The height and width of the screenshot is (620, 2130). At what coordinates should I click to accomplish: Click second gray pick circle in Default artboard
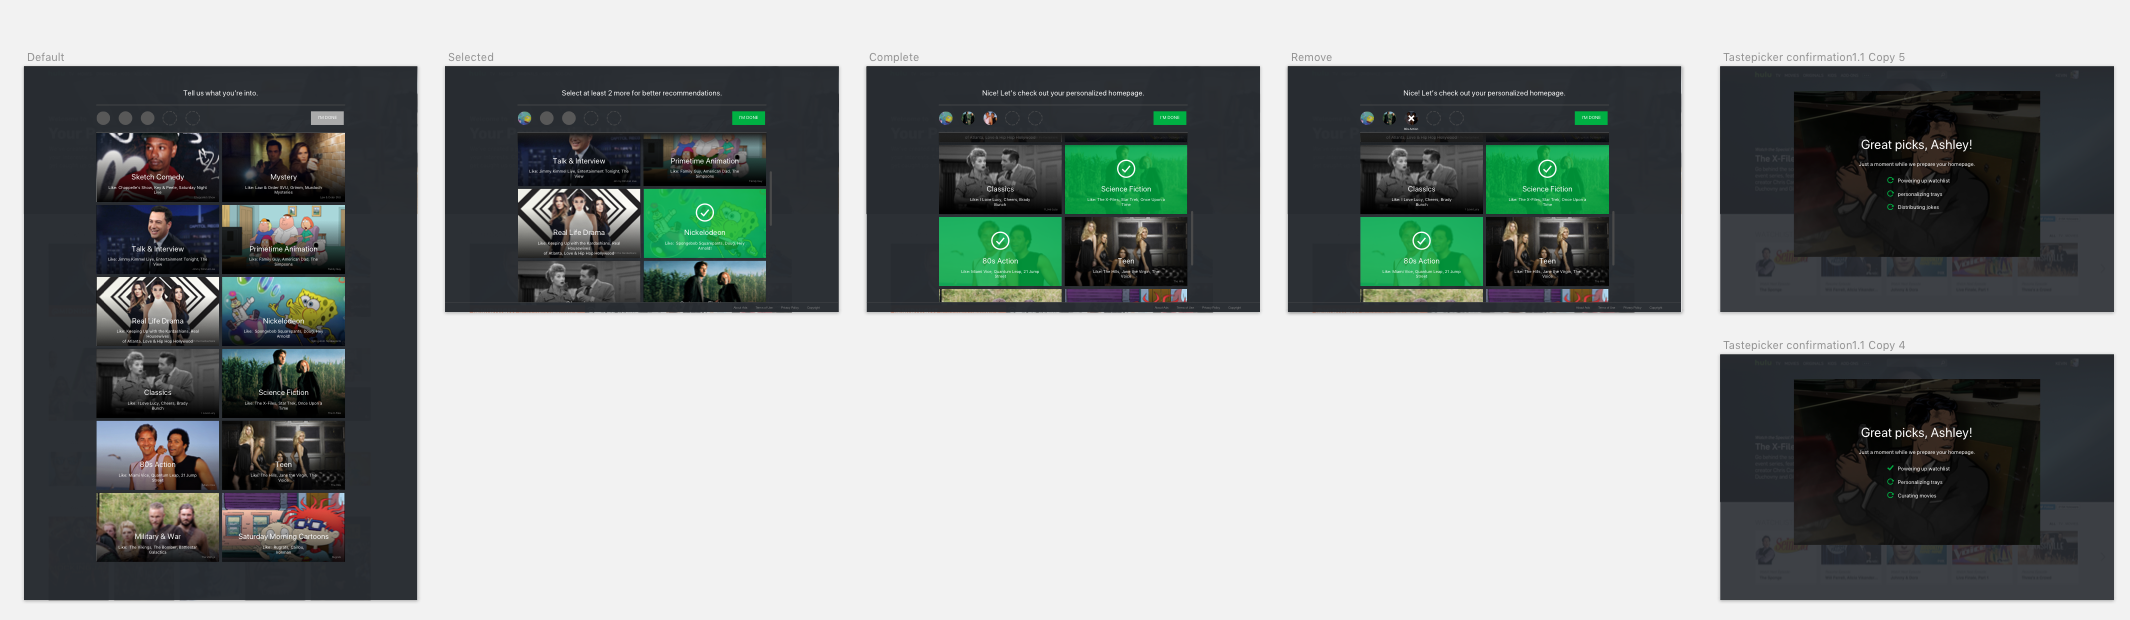click(125, 118)
